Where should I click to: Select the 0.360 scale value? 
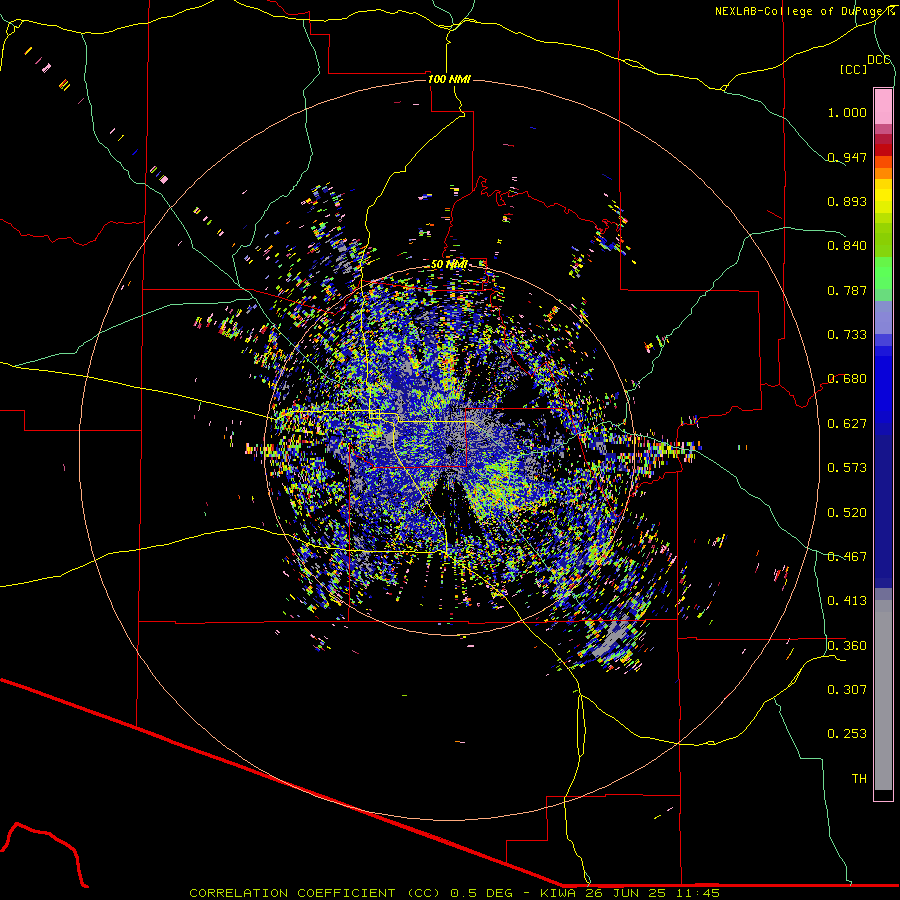point(847,646)
